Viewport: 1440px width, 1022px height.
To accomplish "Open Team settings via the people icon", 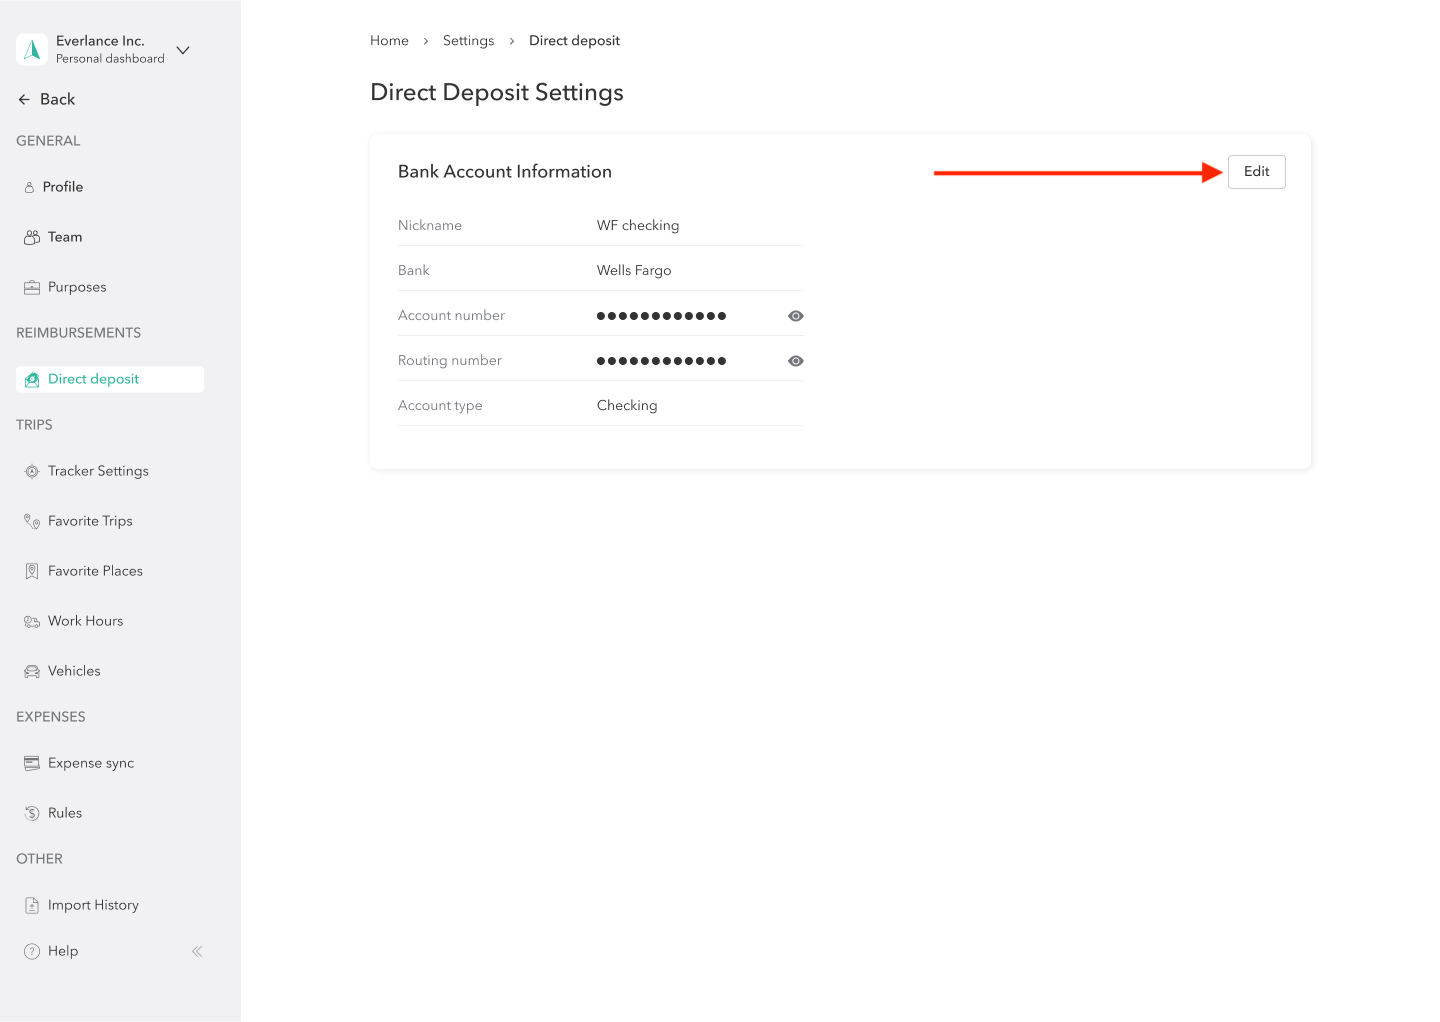I will pos(31,236).
